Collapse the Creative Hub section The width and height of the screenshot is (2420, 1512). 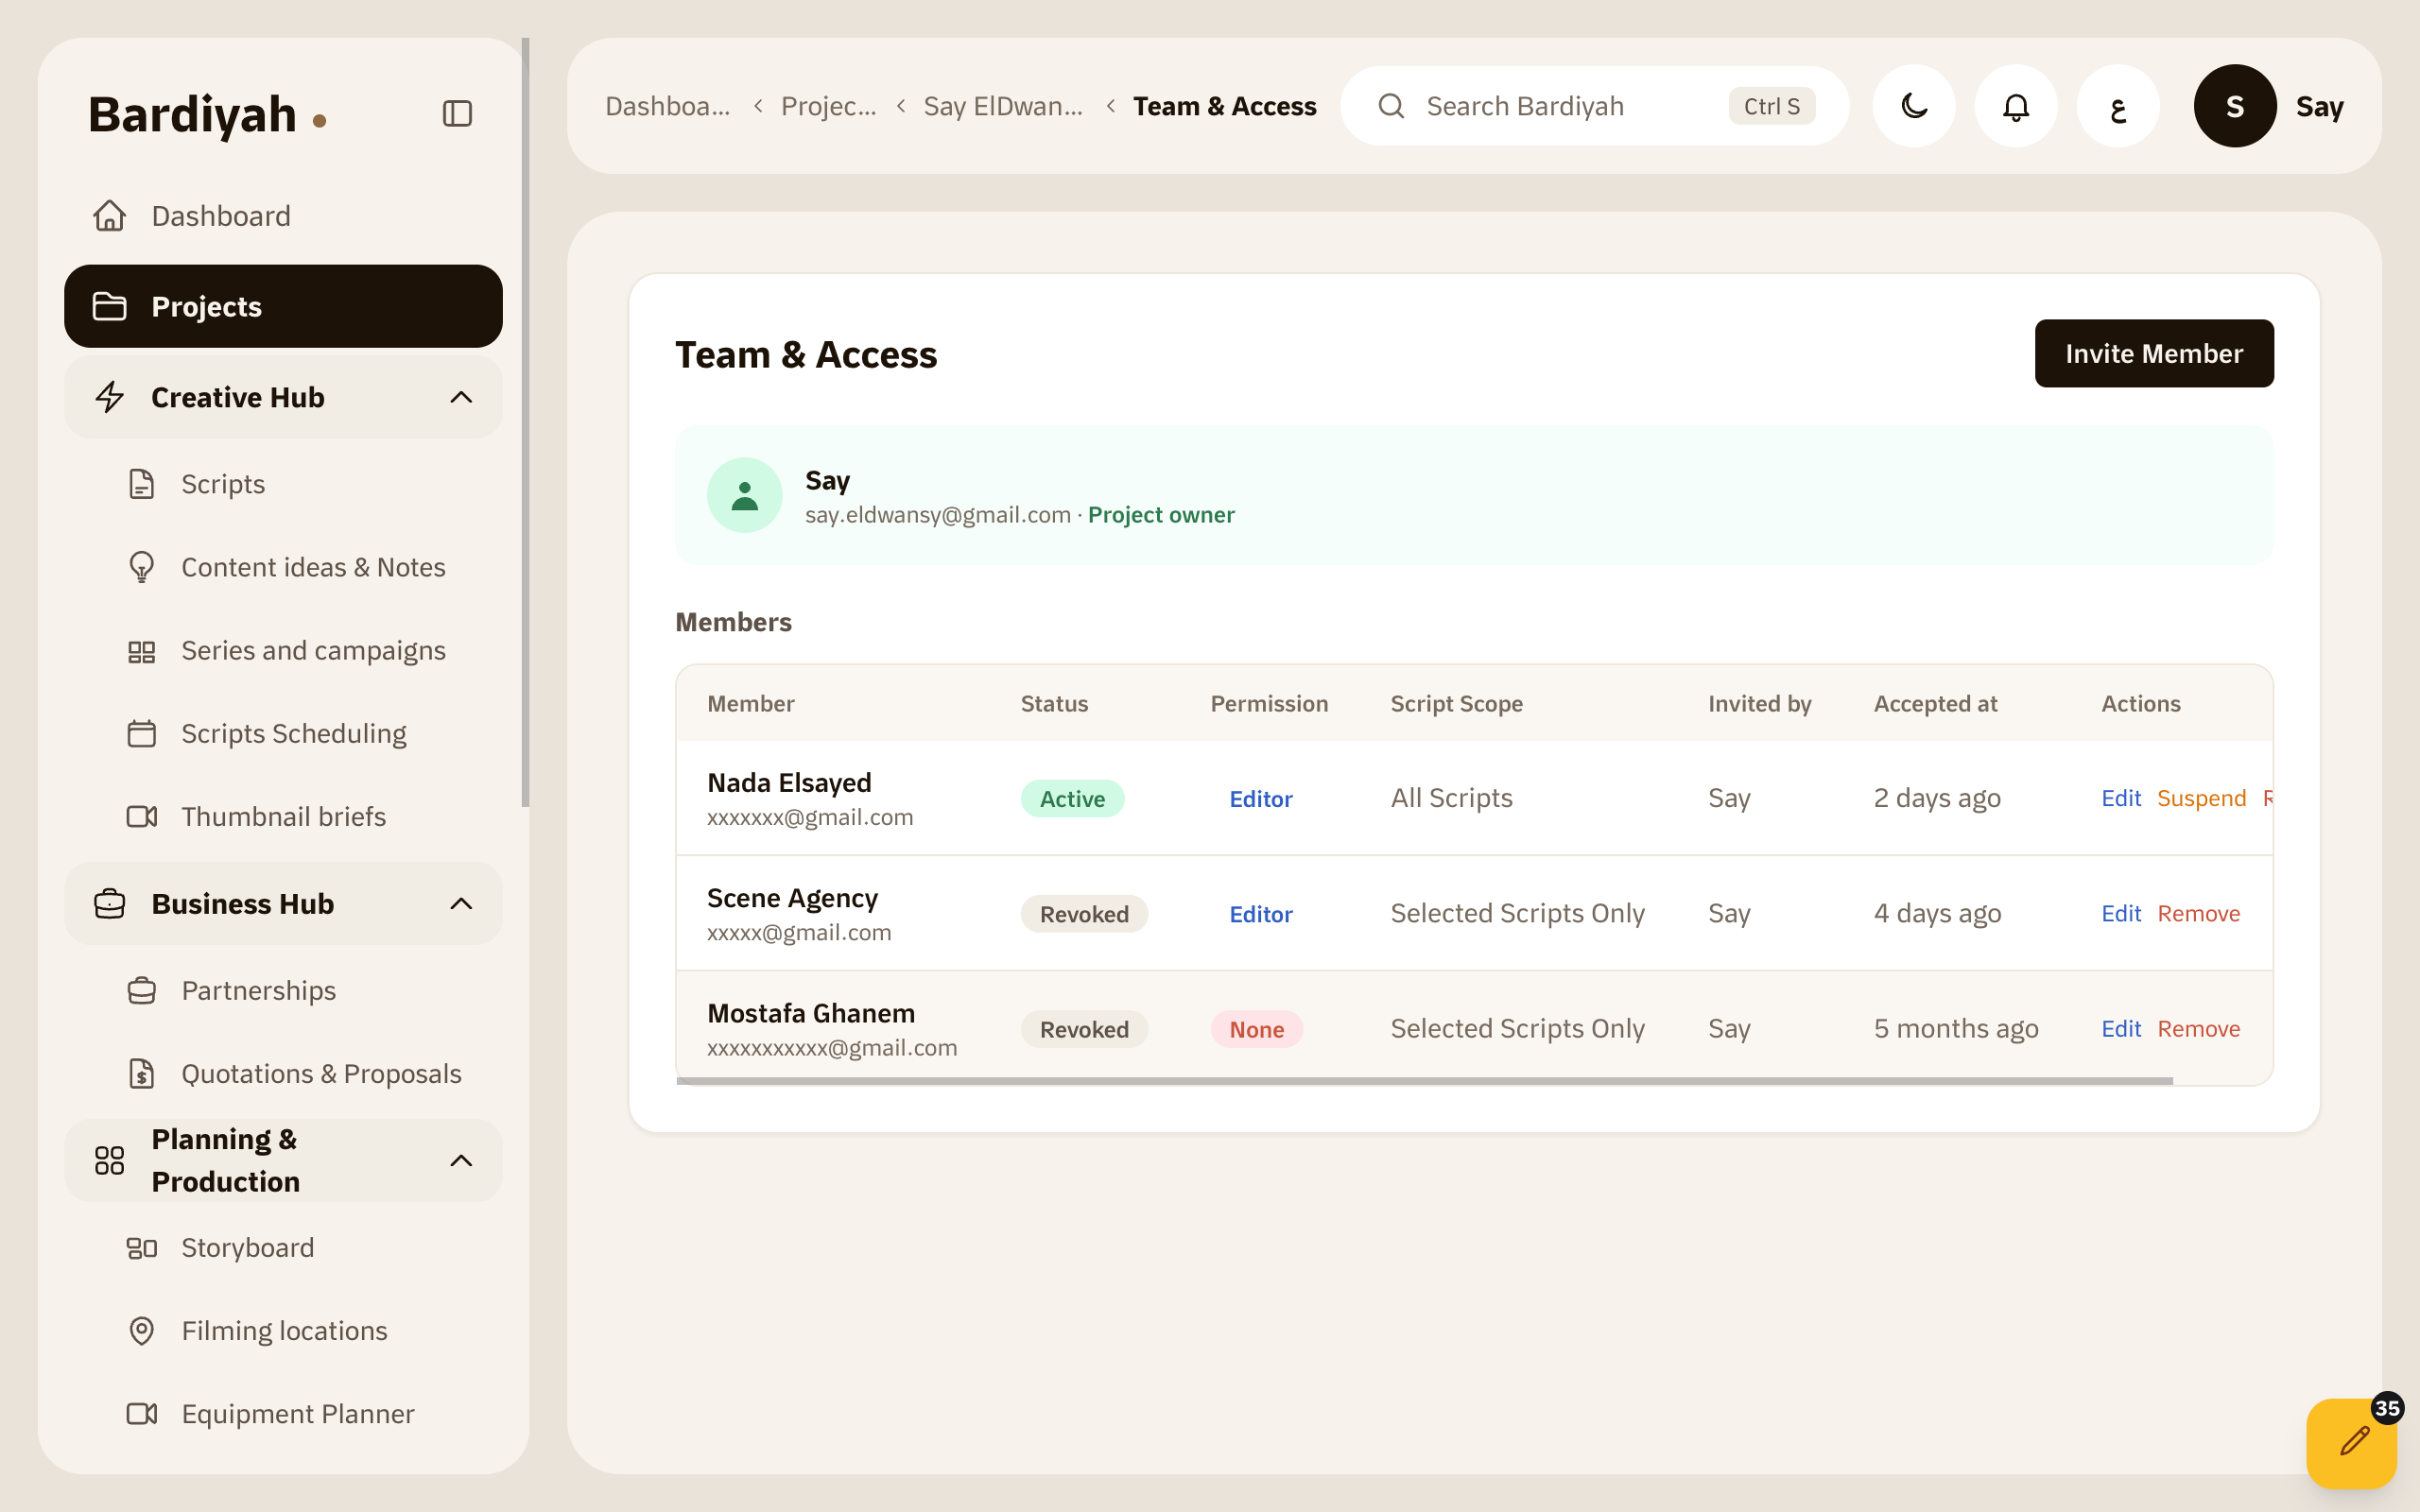tap(283, 397)
